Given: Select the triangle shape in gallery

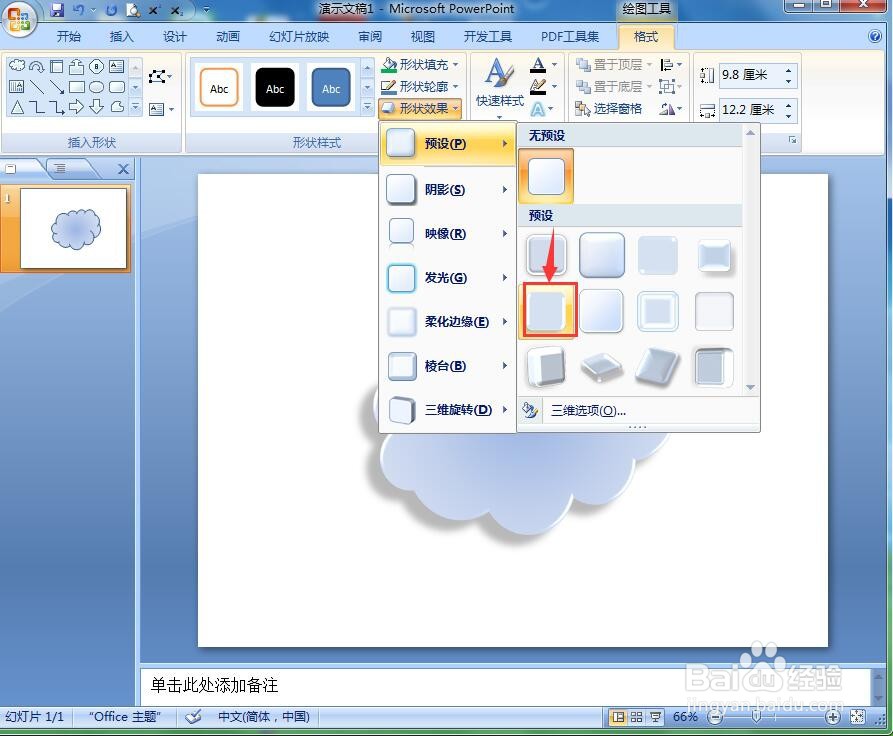Looking at the screenshot, I should coord(17,107).
